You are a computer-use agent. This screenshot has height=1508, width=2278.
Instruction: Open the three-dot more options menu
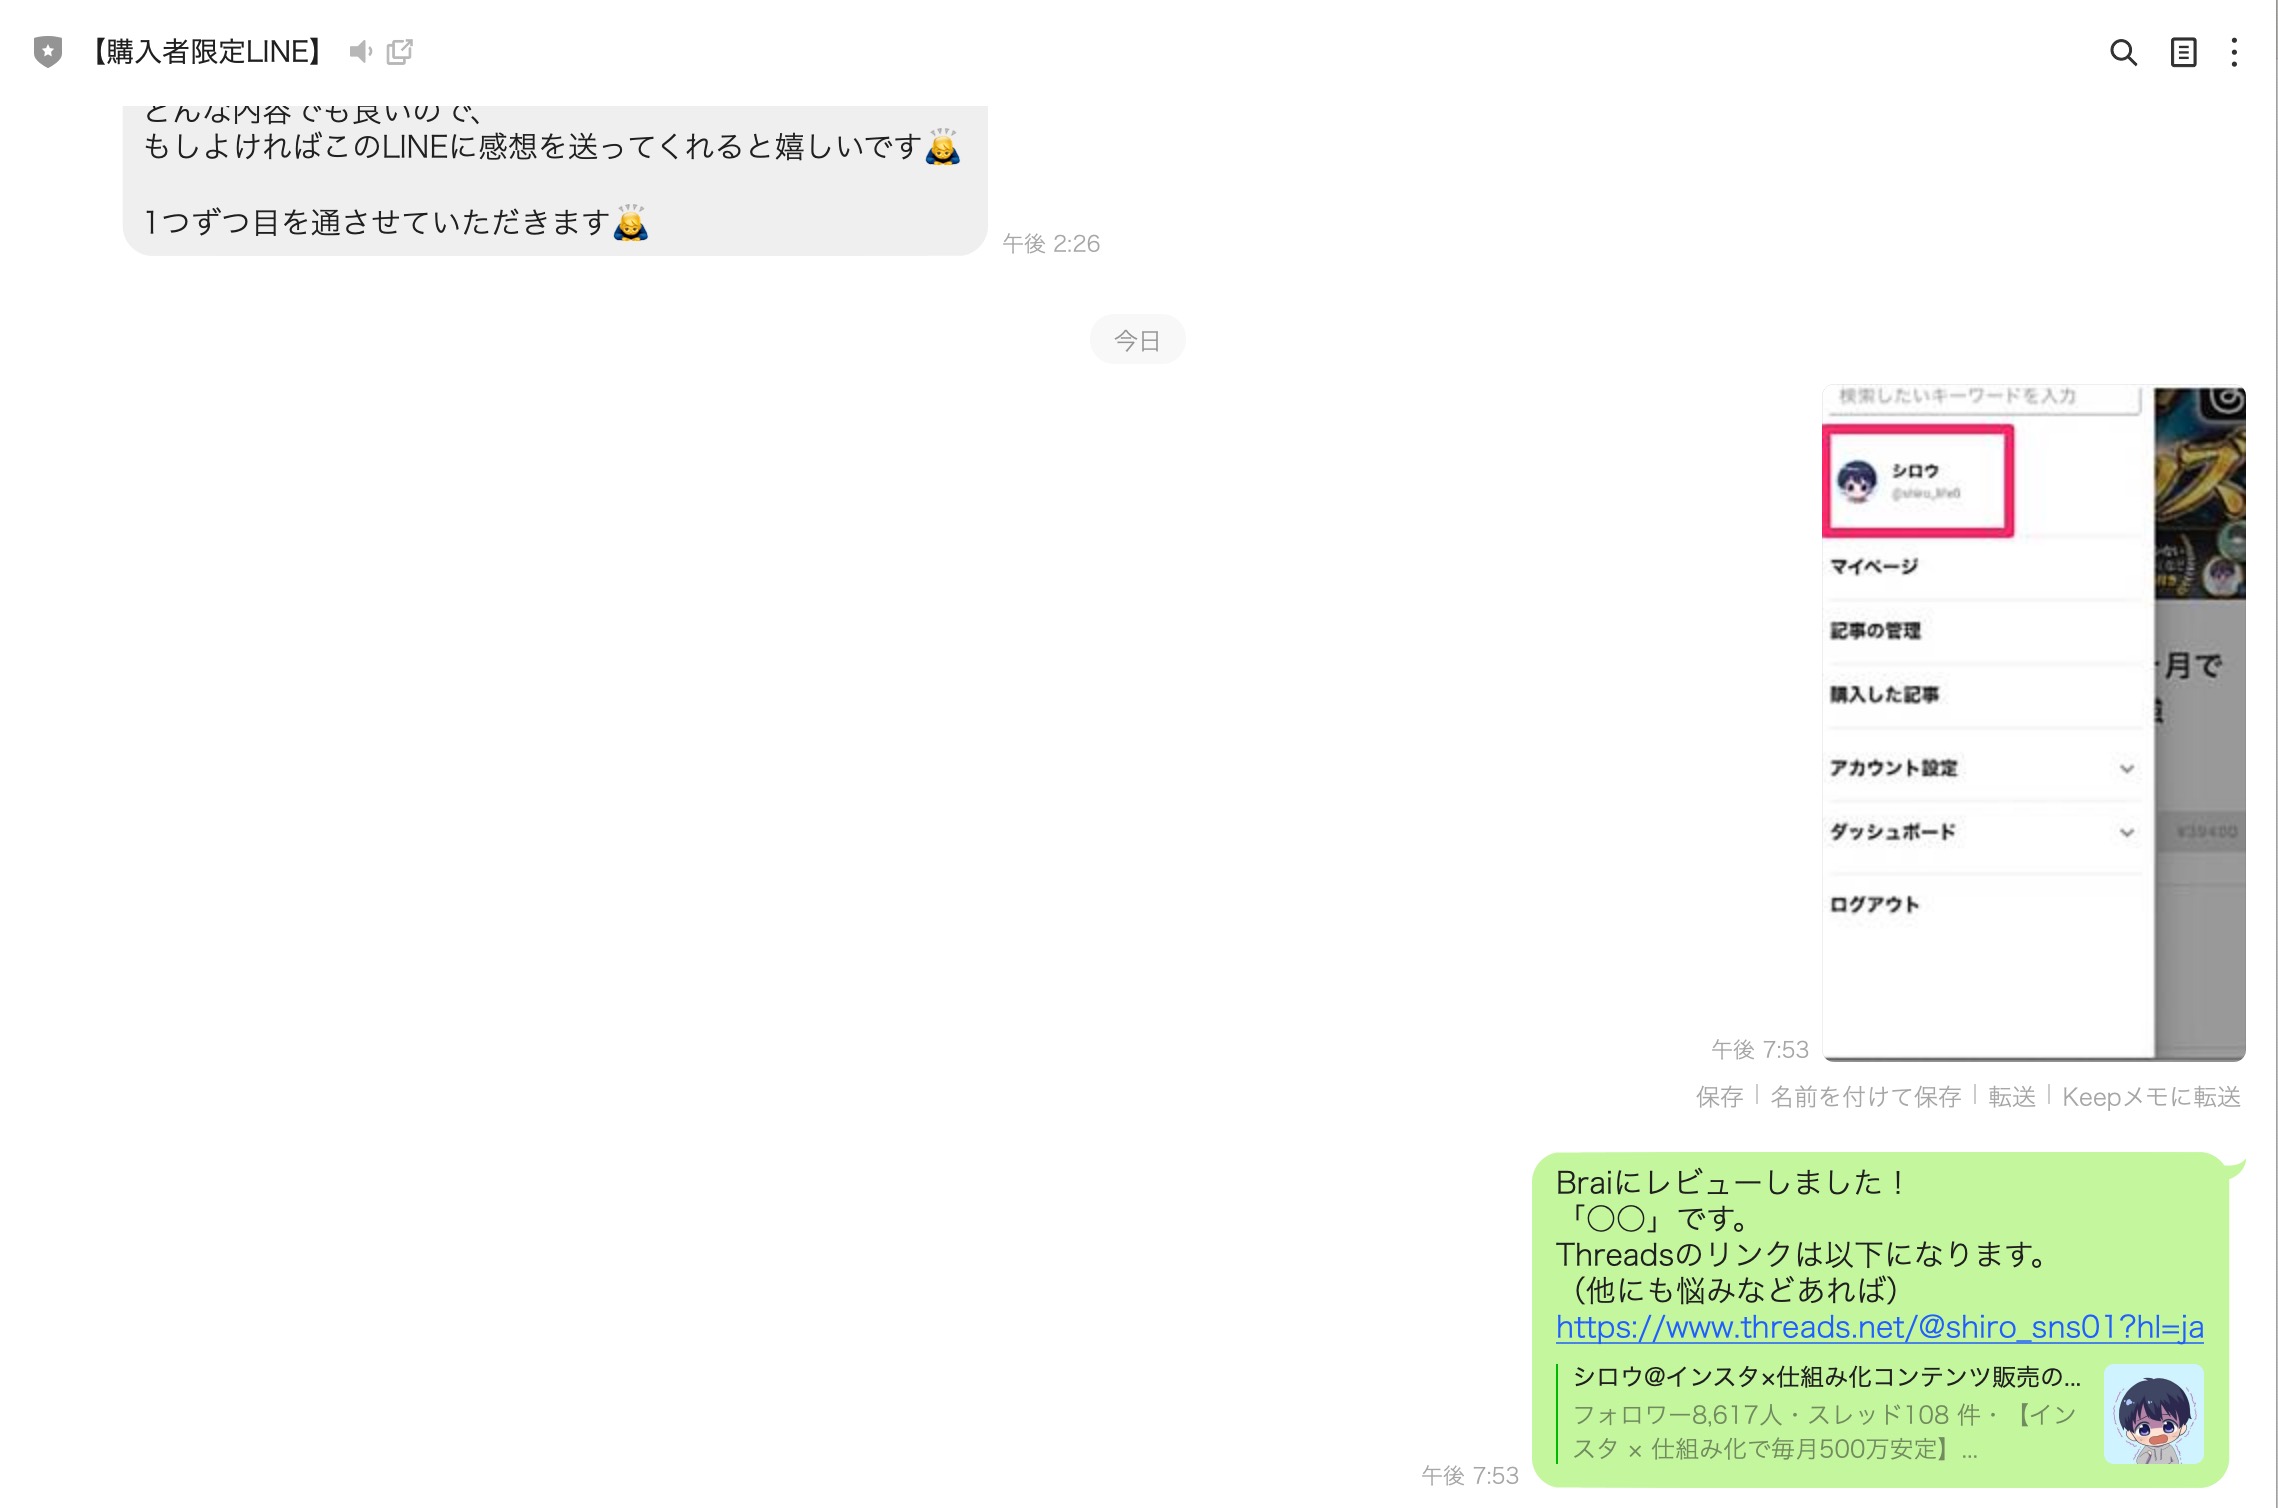point(2234,52)
